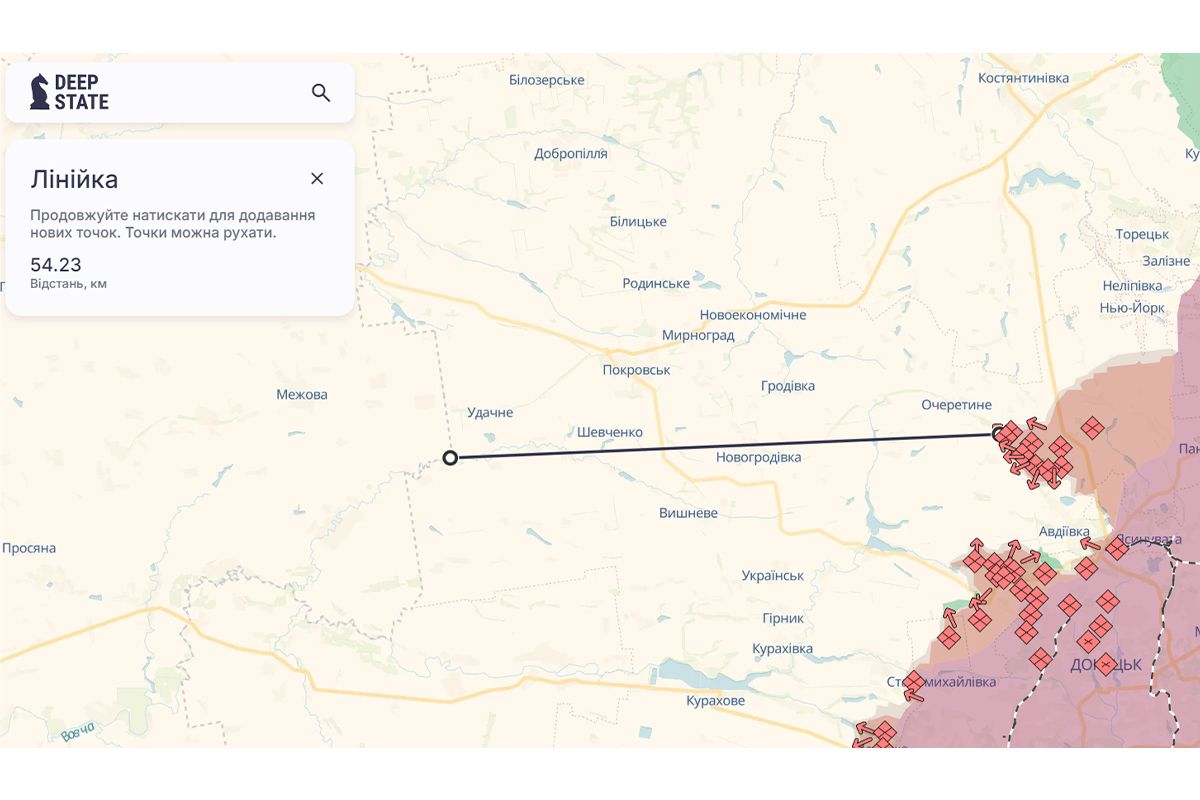1200x800 pixels.
Task: Click the Покровськ city label
Action: pyautogui.click(x=636, y=370)
